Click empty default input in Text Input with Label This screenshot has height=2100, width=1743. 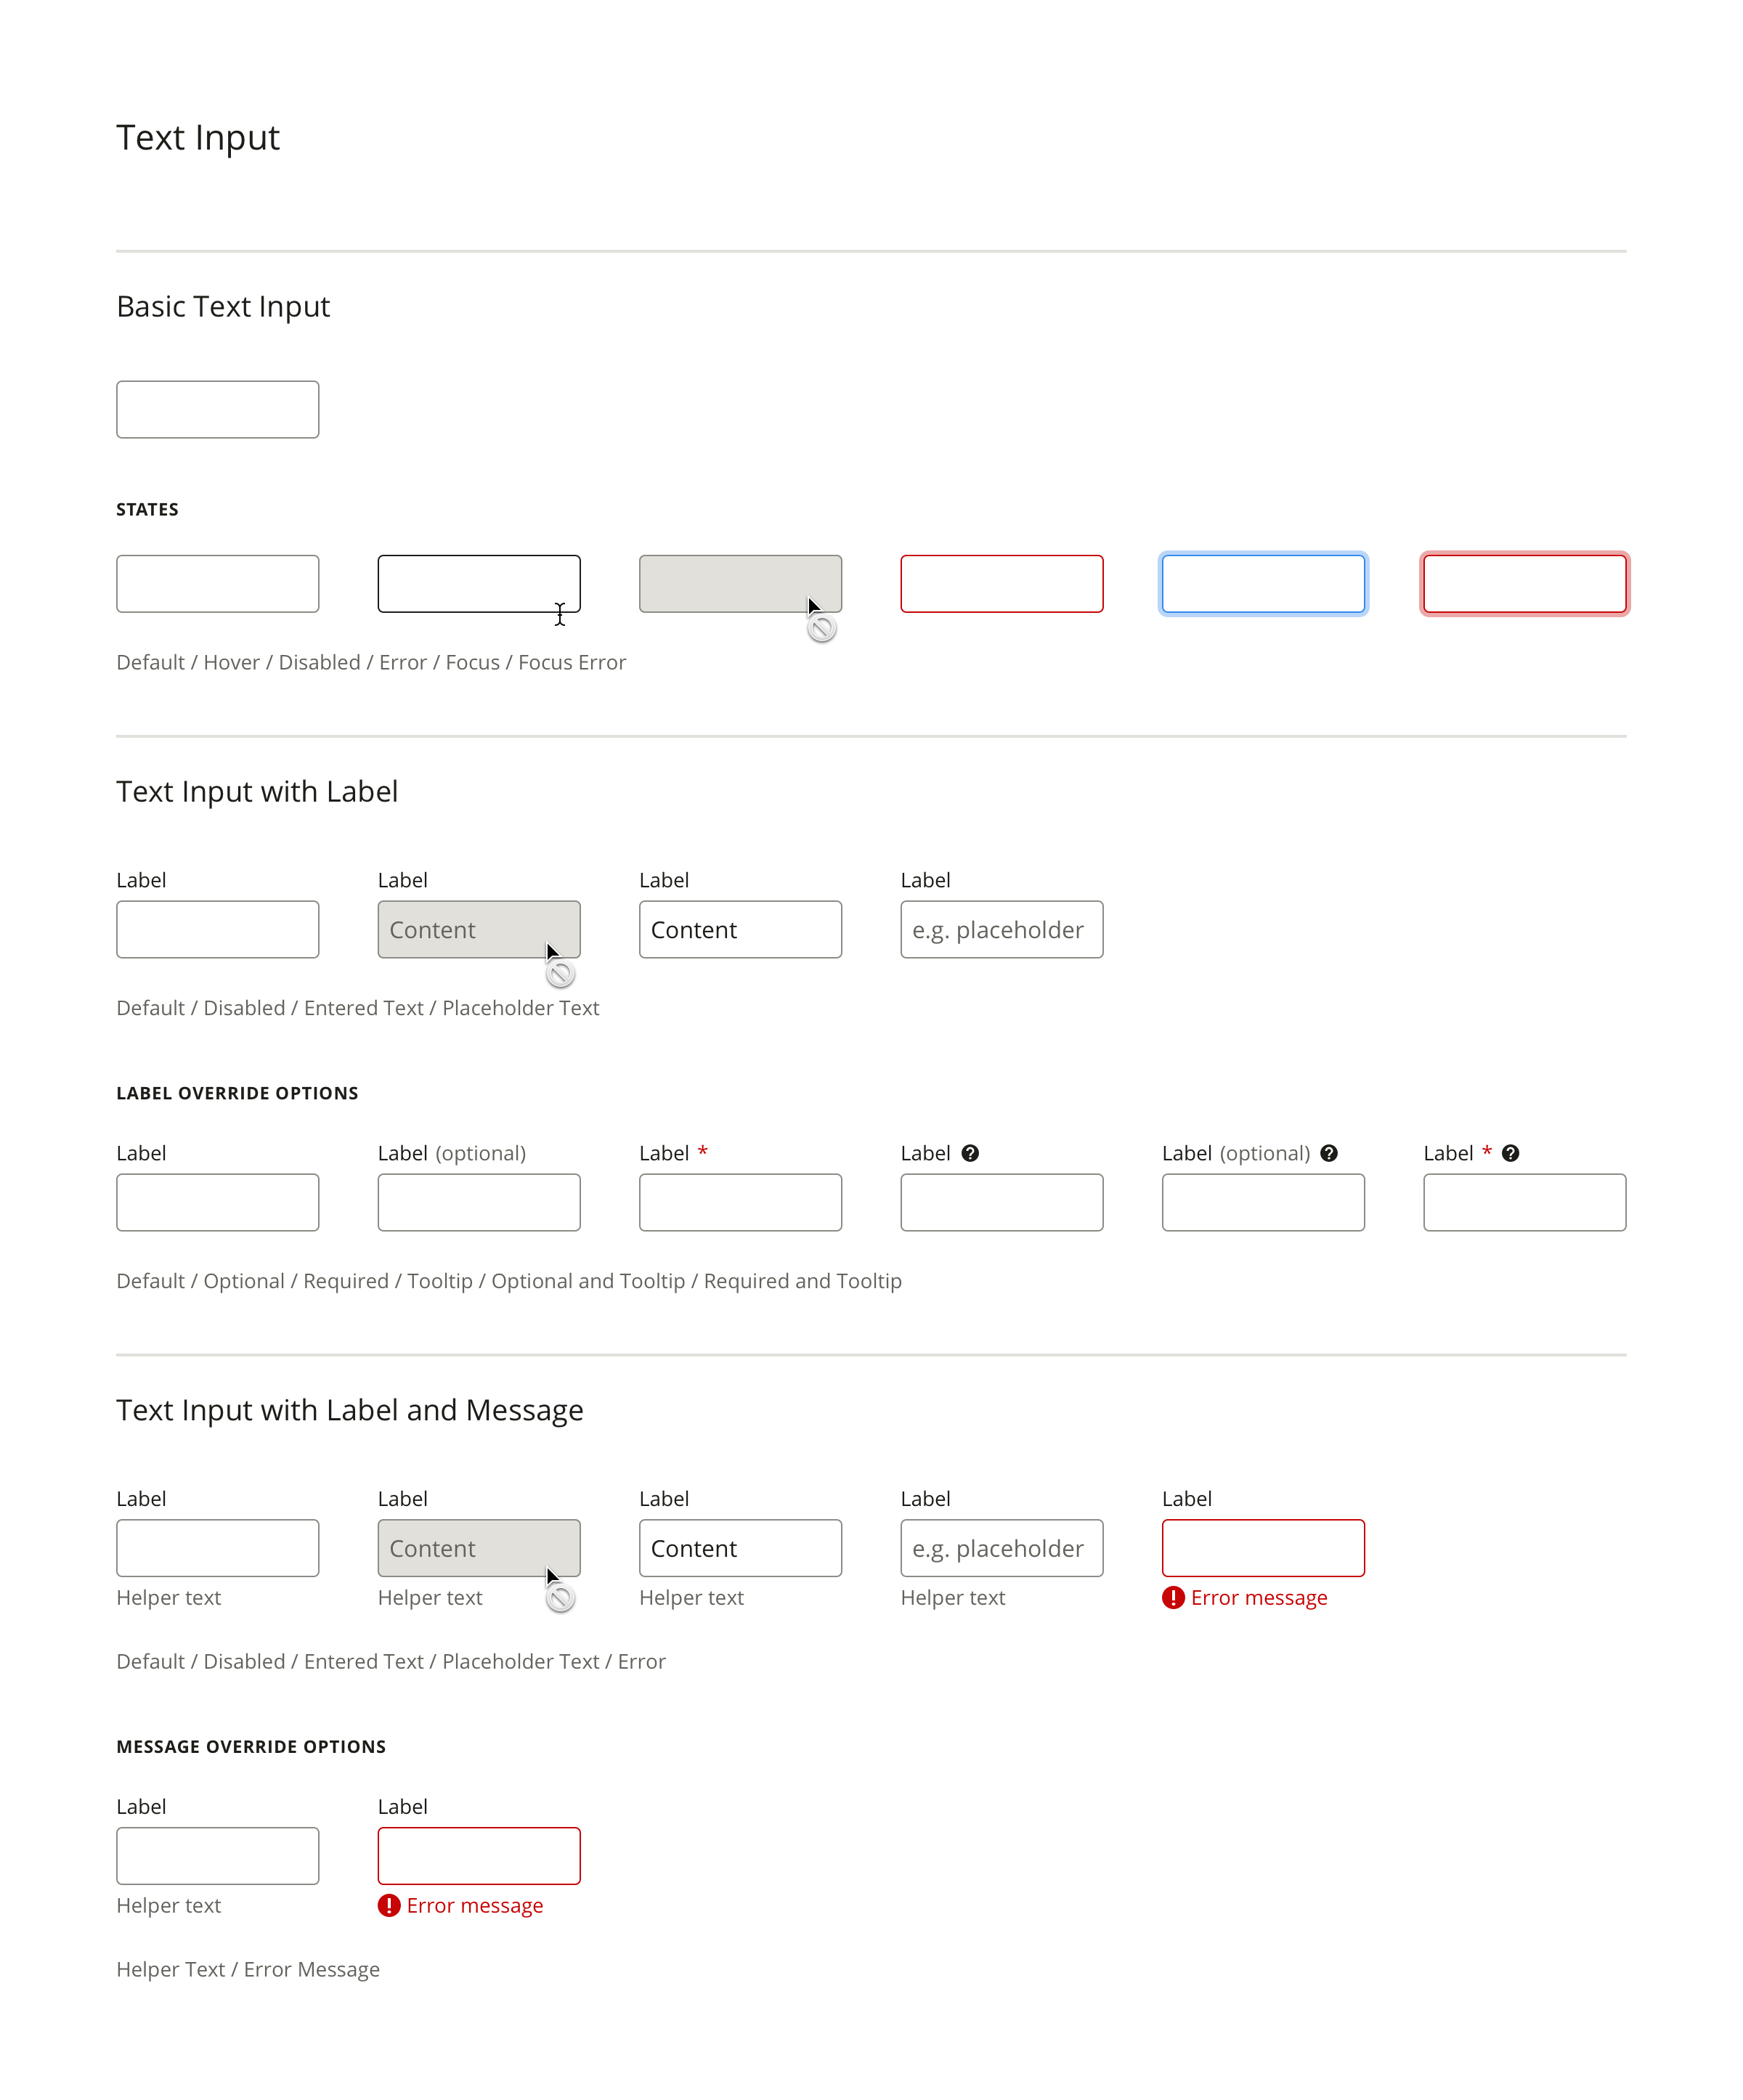217,929
